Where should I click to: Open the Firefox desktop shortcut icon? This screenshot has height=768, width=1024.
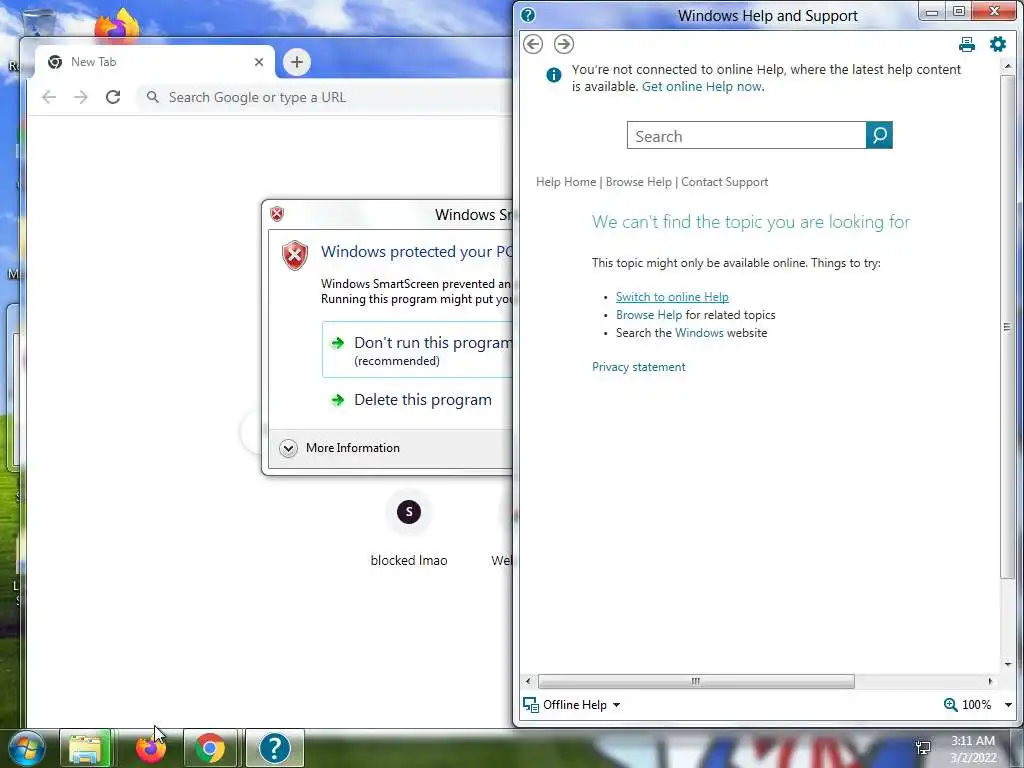[118, 26]
